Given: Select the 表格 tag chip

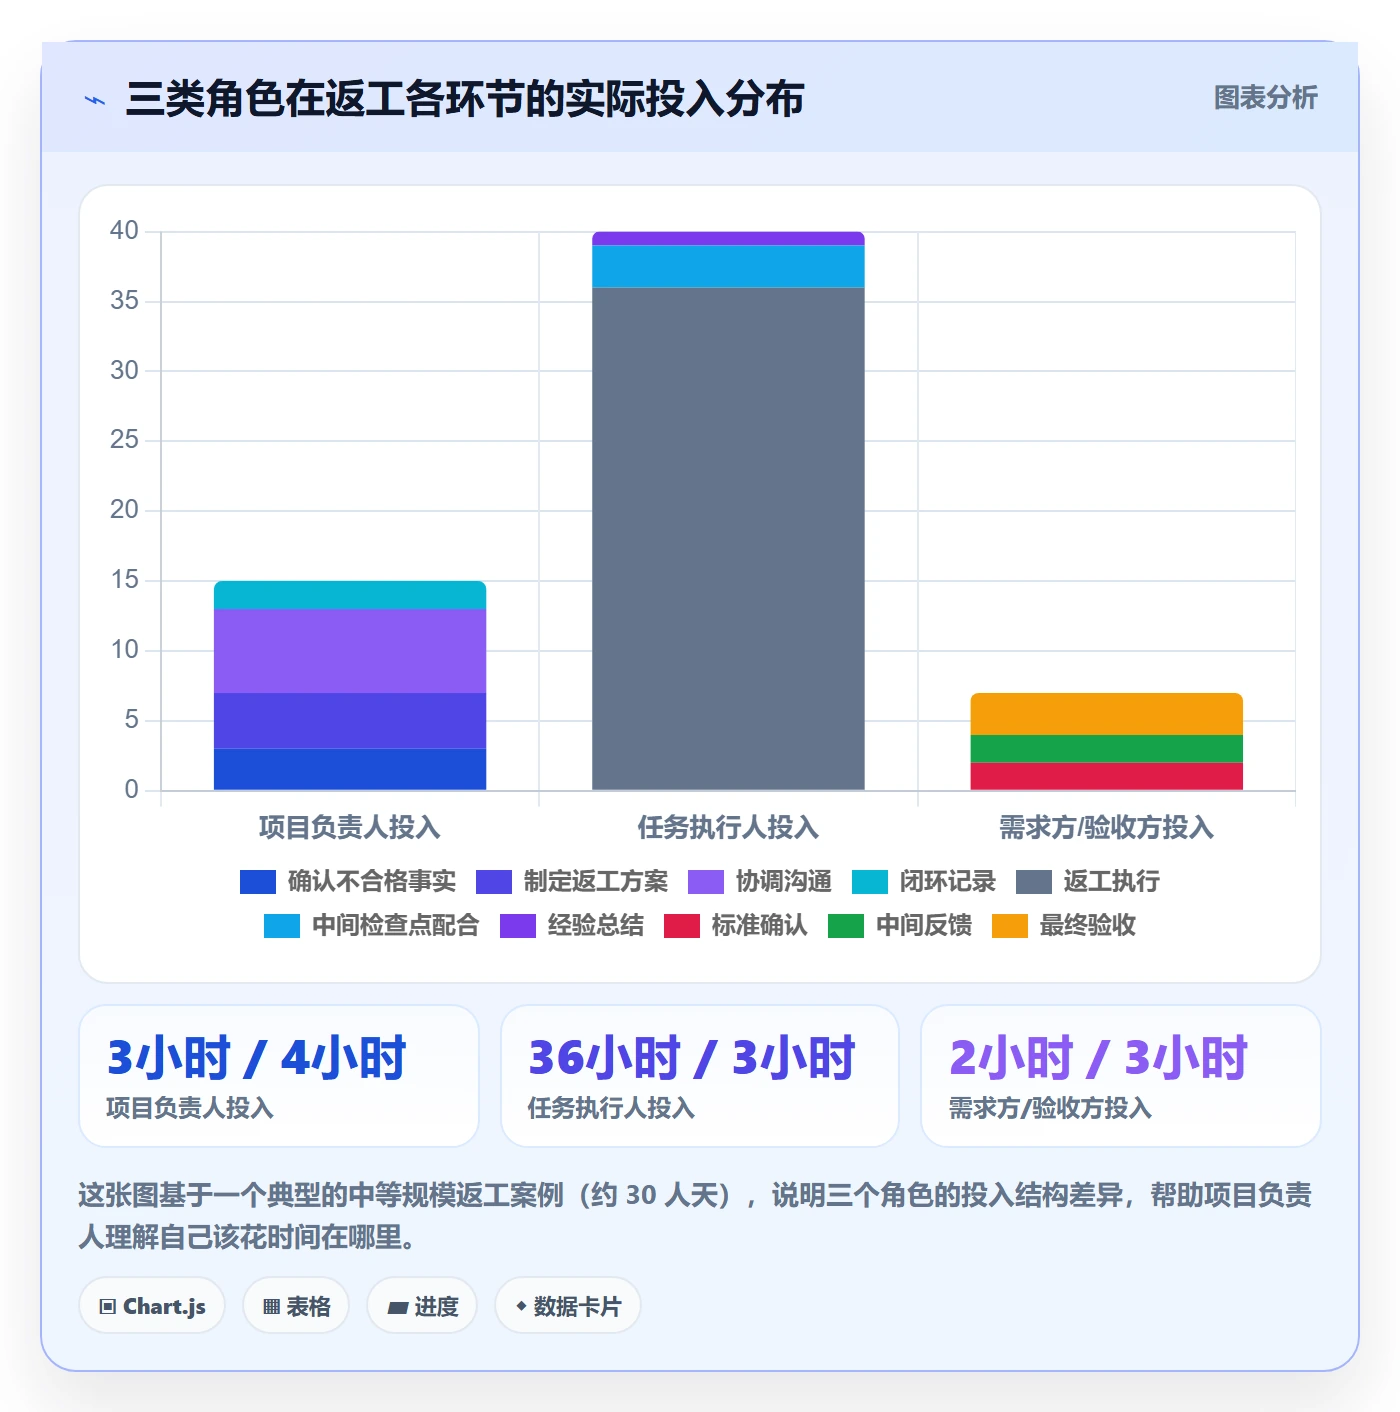Looking at the screenshot, I should (x=296, y=1305).
